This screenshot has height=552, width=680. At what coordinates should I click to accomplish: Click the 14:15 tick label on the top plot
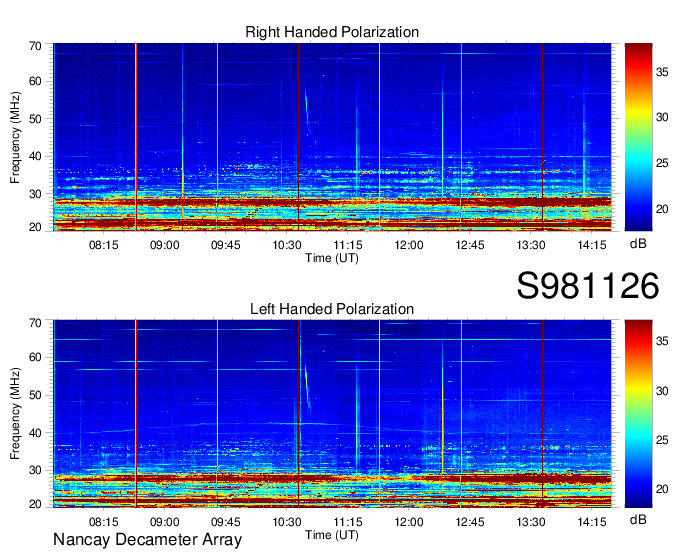(592, 245)
